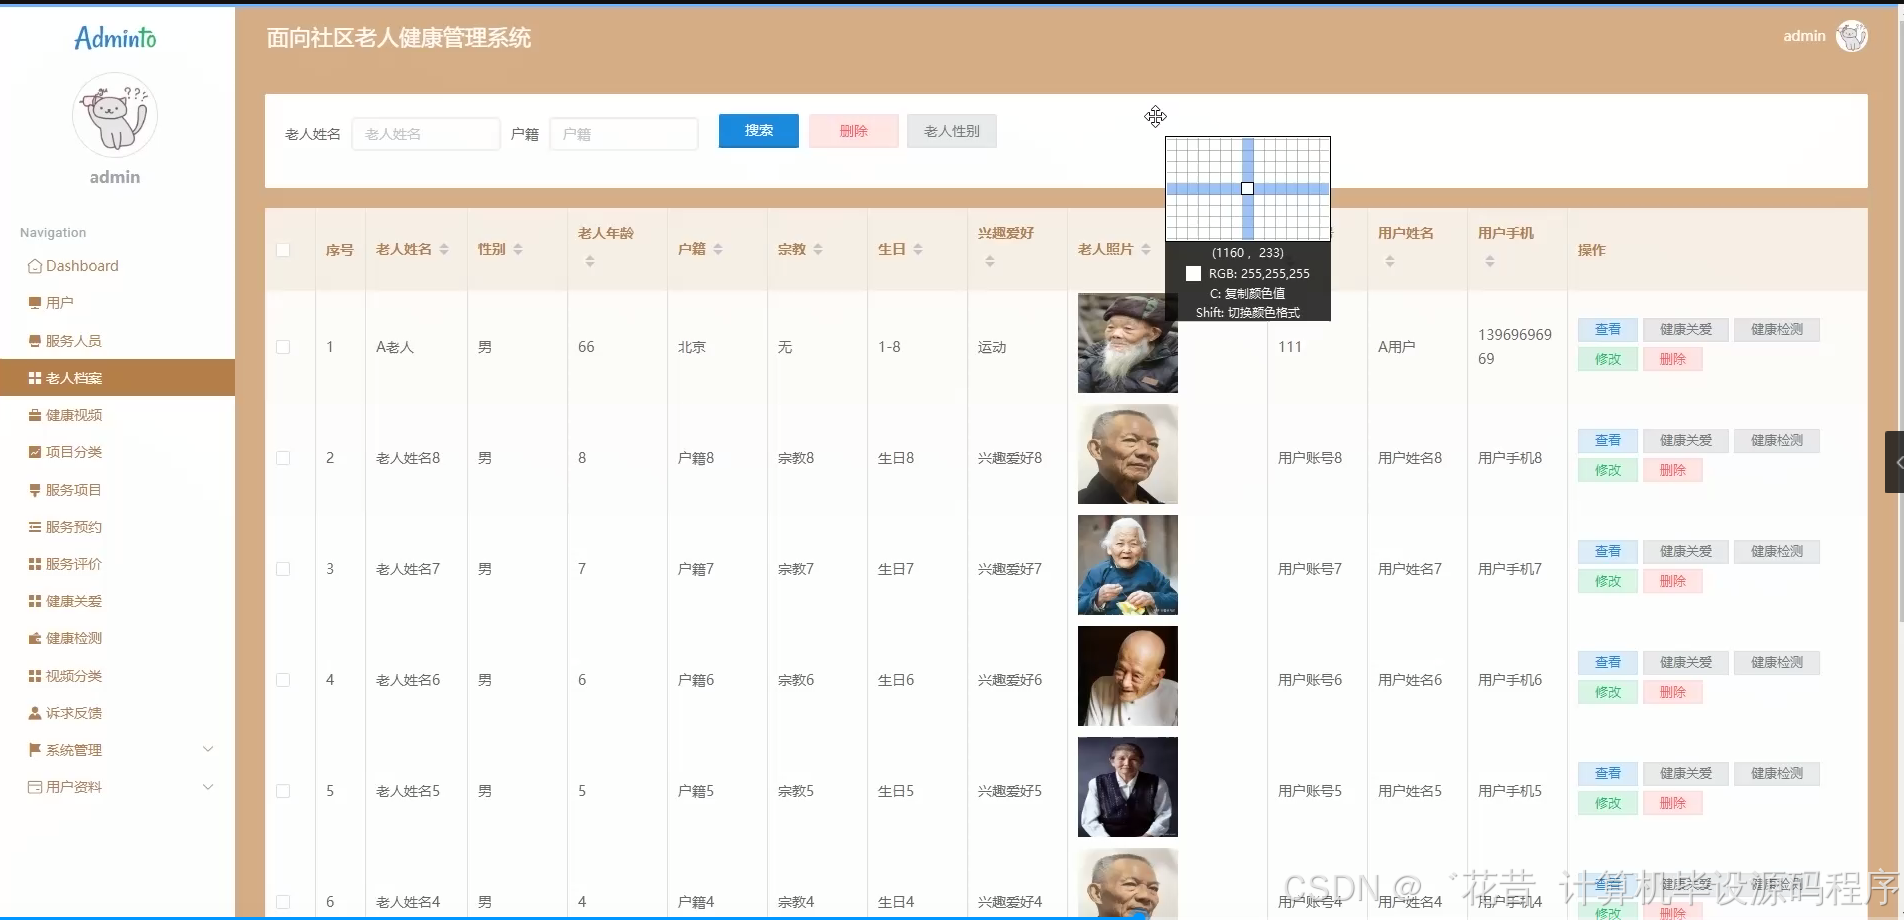
Task: Check the row 1 A老人 checkbox
Action: (x=283, y=347)
